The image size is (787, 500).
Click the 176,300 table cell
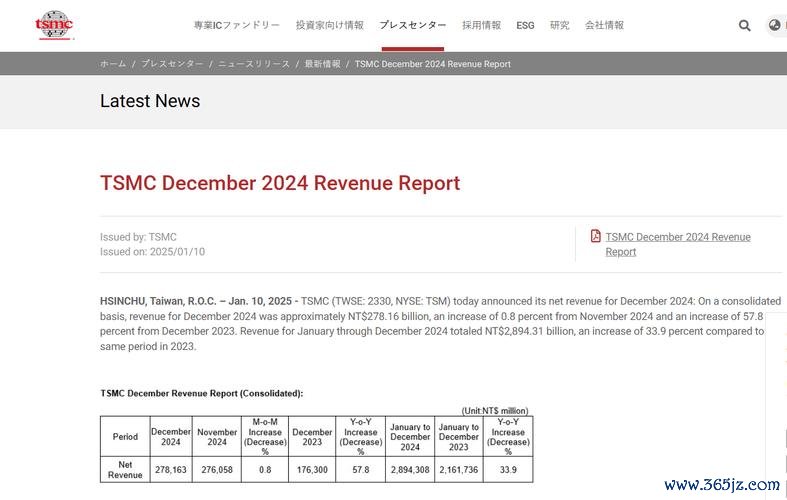[312, 469]
